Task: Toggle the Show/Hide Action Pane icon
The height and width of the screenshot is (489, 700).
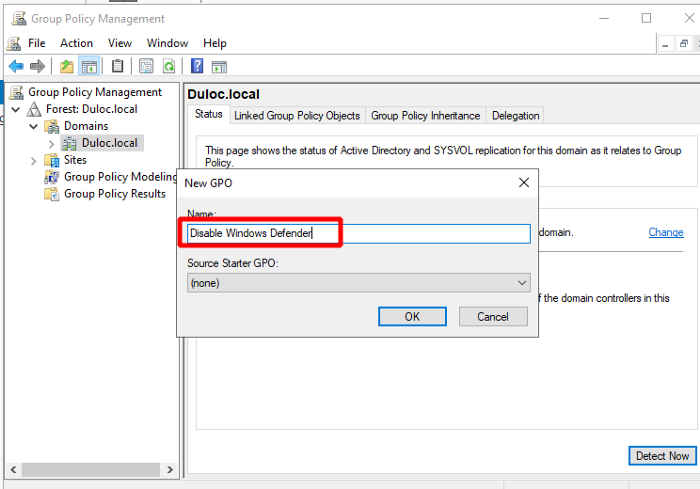Action: 219,67
